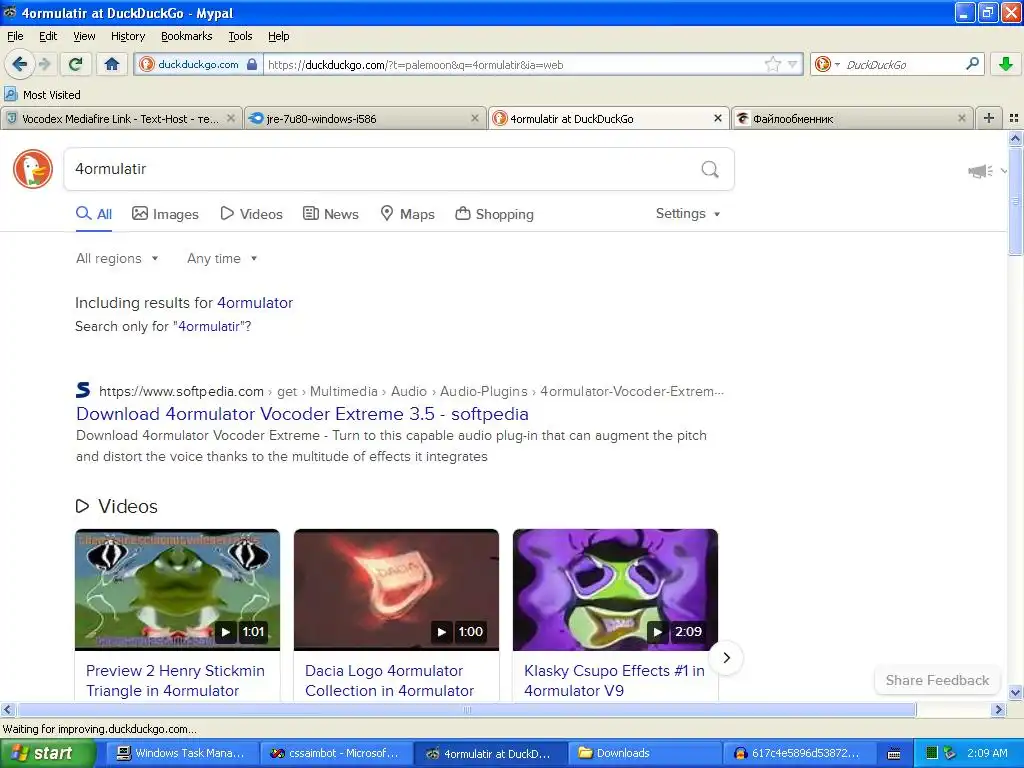Open the Downloads green arrow button
The width and height of the screenshot is (1024, 768).
1006,64
